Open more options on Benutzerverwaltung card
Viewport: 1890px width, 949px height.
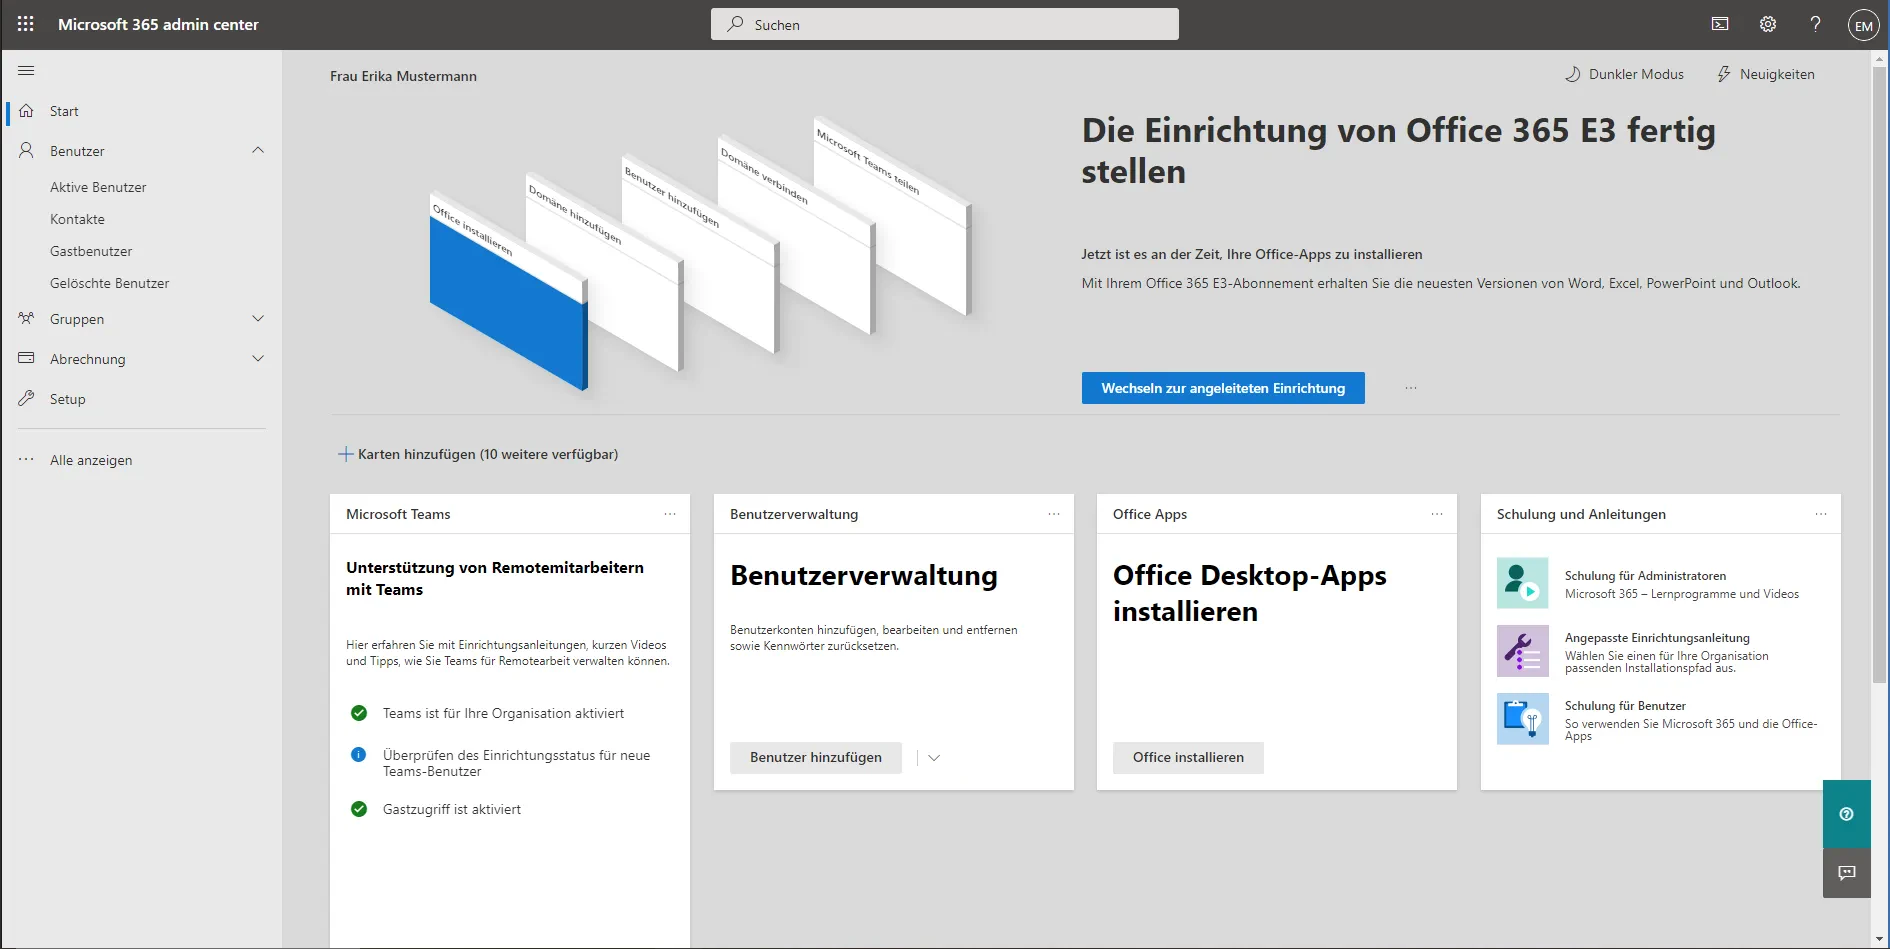1054,514
